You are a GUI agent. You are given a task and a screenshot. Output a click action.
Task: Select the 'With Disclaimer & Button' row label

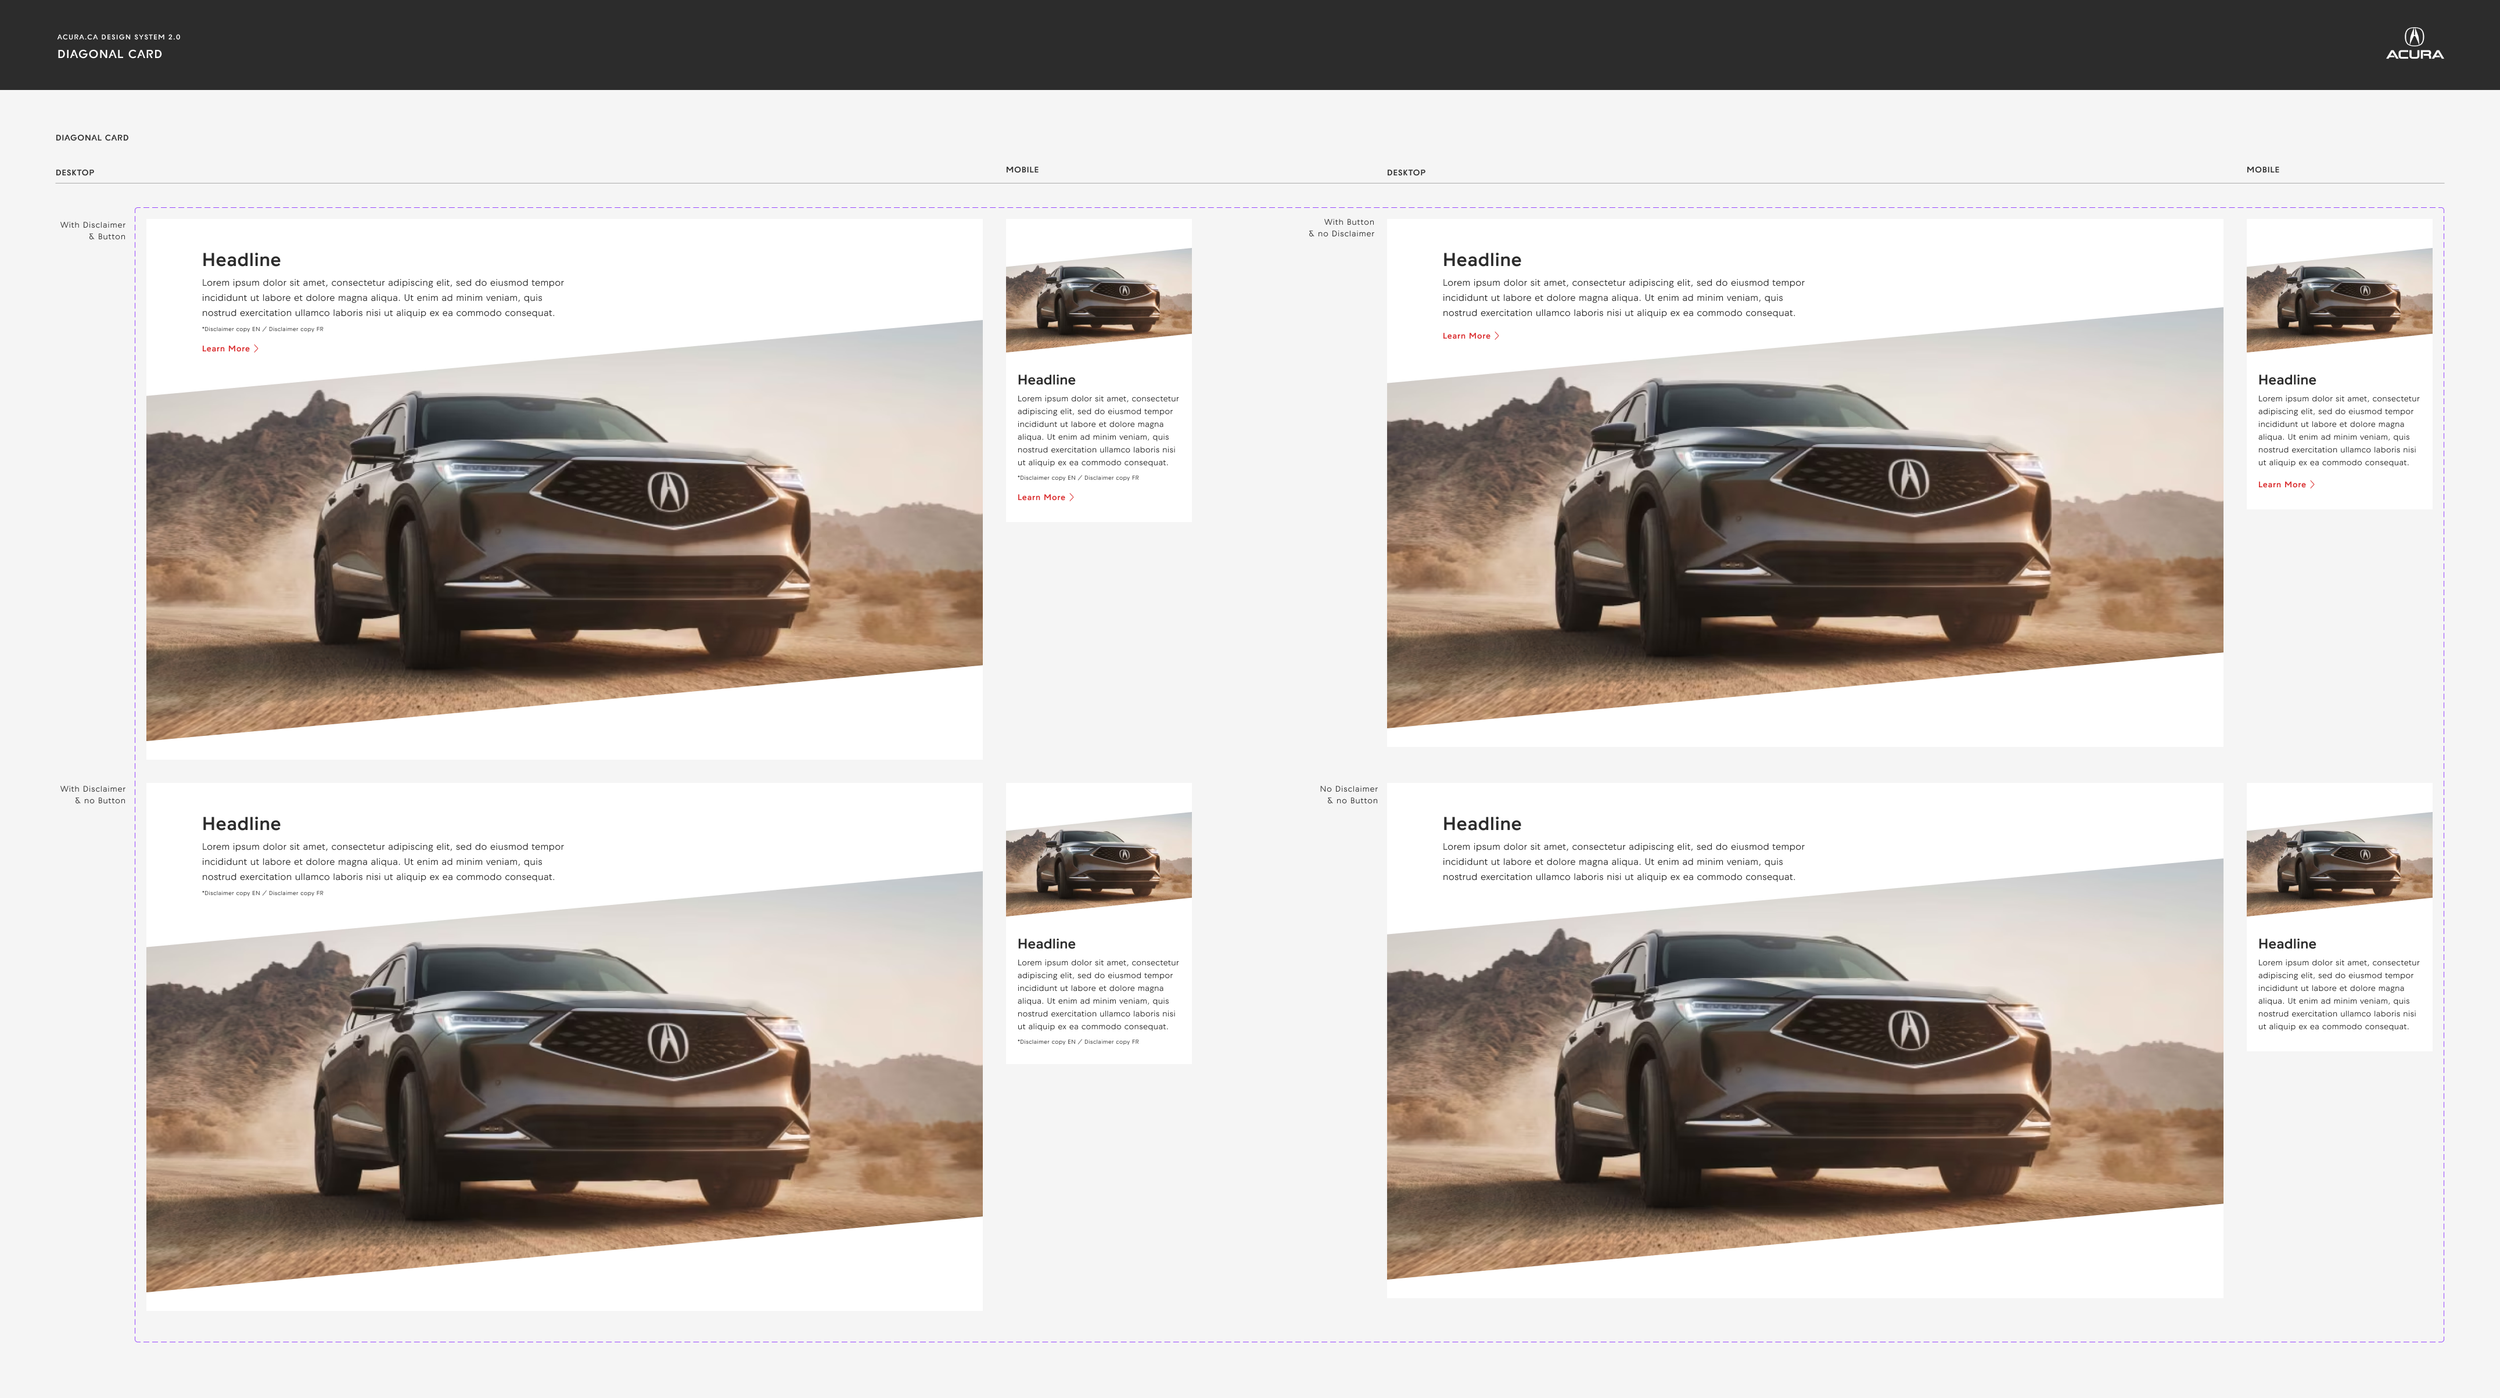click(93, 231)
